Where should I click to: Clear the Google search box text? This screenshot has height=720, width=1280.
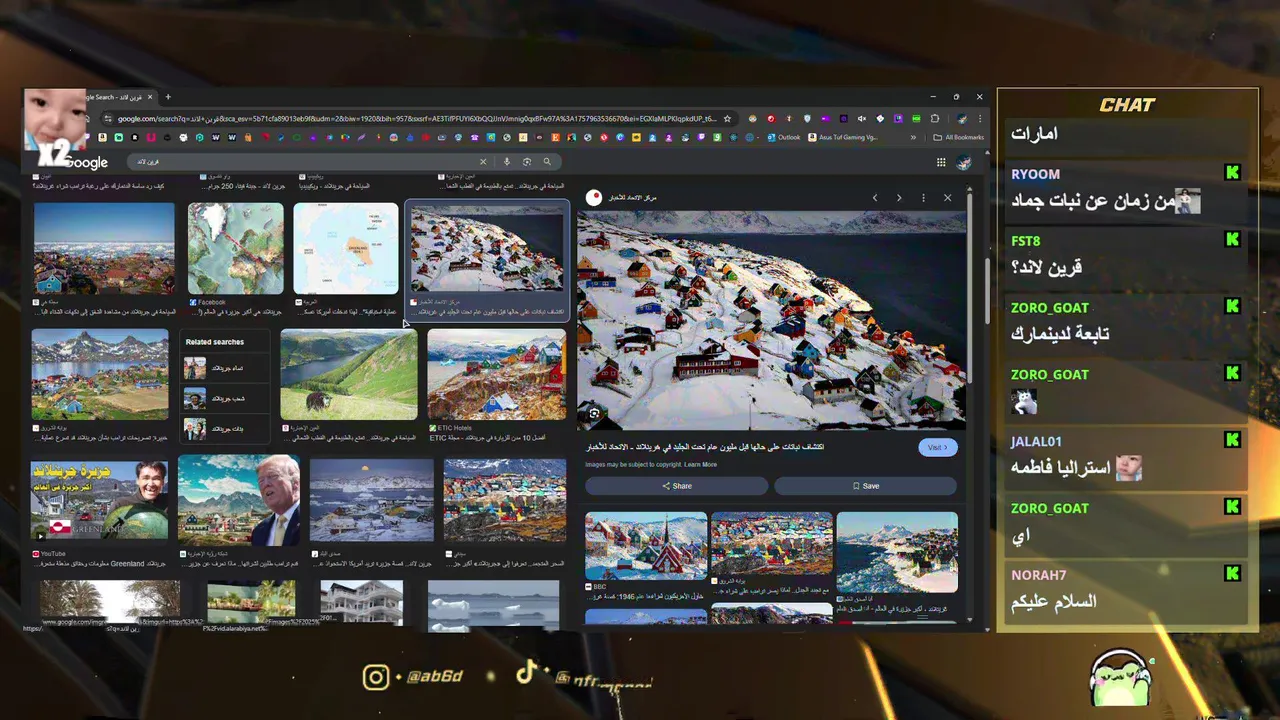[x=483, y=162]
